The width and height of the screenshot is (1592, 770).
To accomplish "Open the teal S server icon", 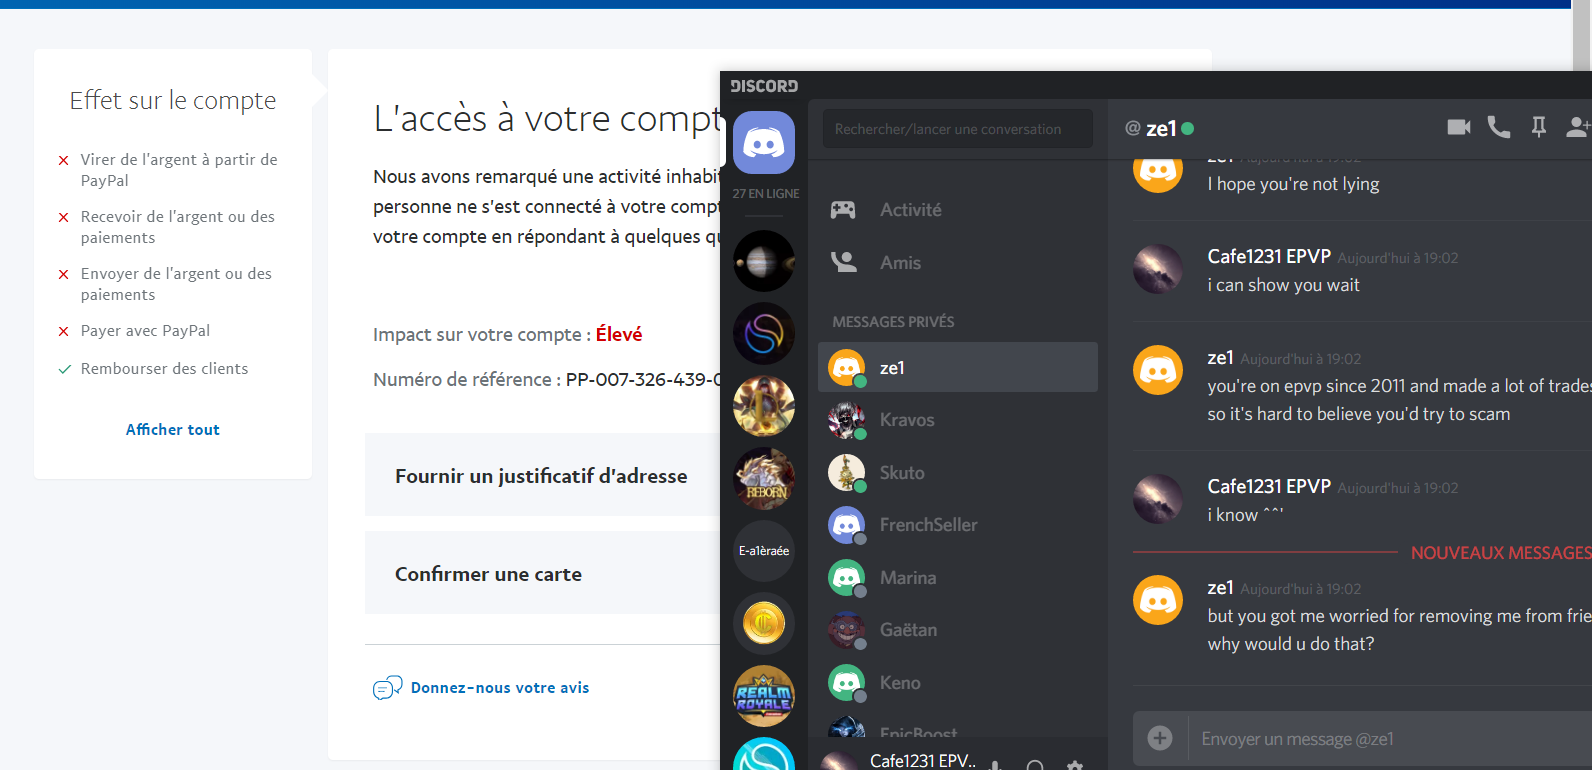I will point(764,755).
